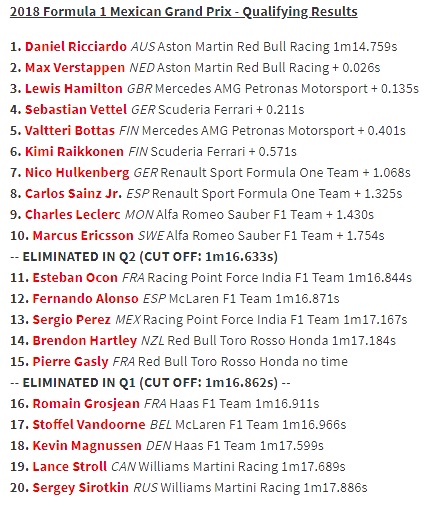
Task: Open the Esteban Ocon driver link
Action: [x=75, y=277]
